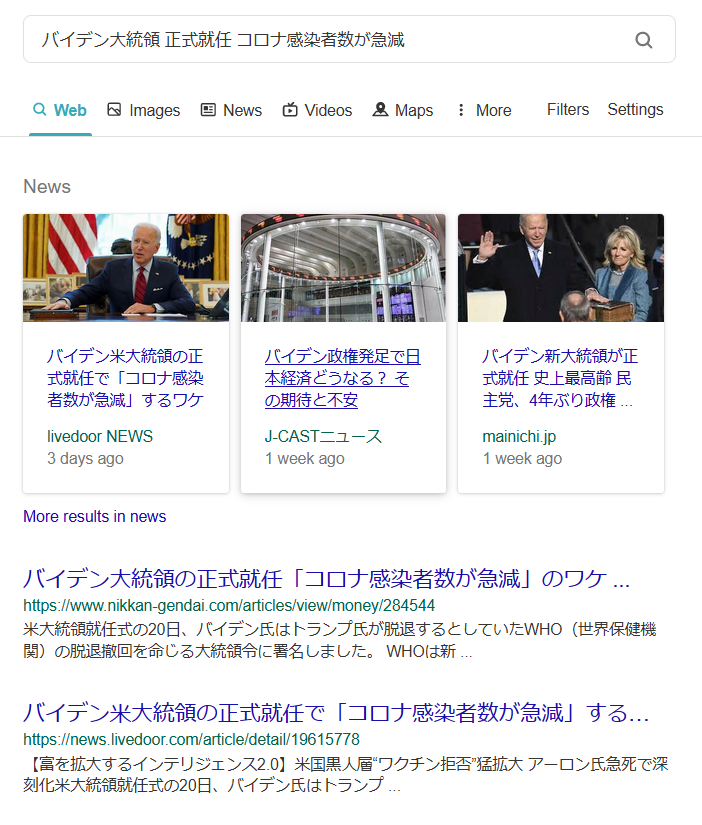Screen dimensions: 702x825
Task: Open the nikkan-gendai search result title
Action: (326, 579)
